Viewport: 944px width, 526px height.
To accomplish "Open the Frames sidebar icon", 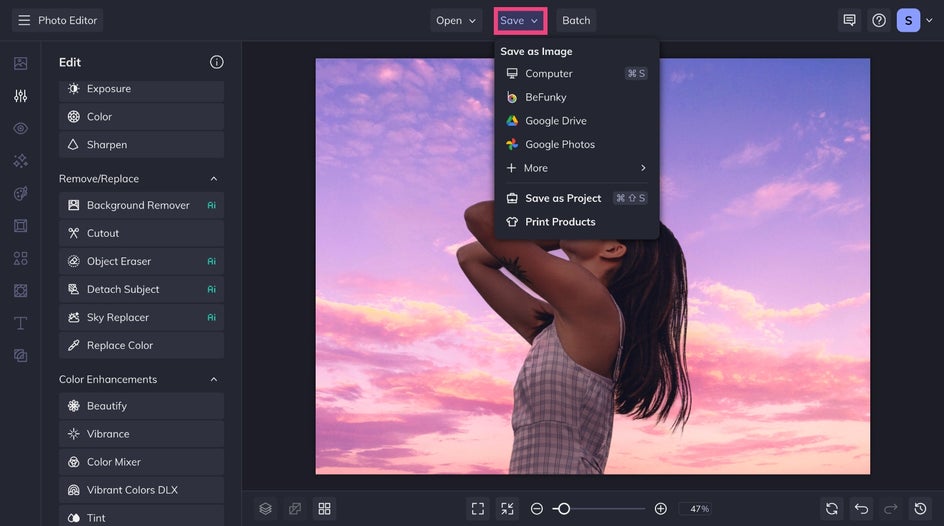I will [20, 226].
